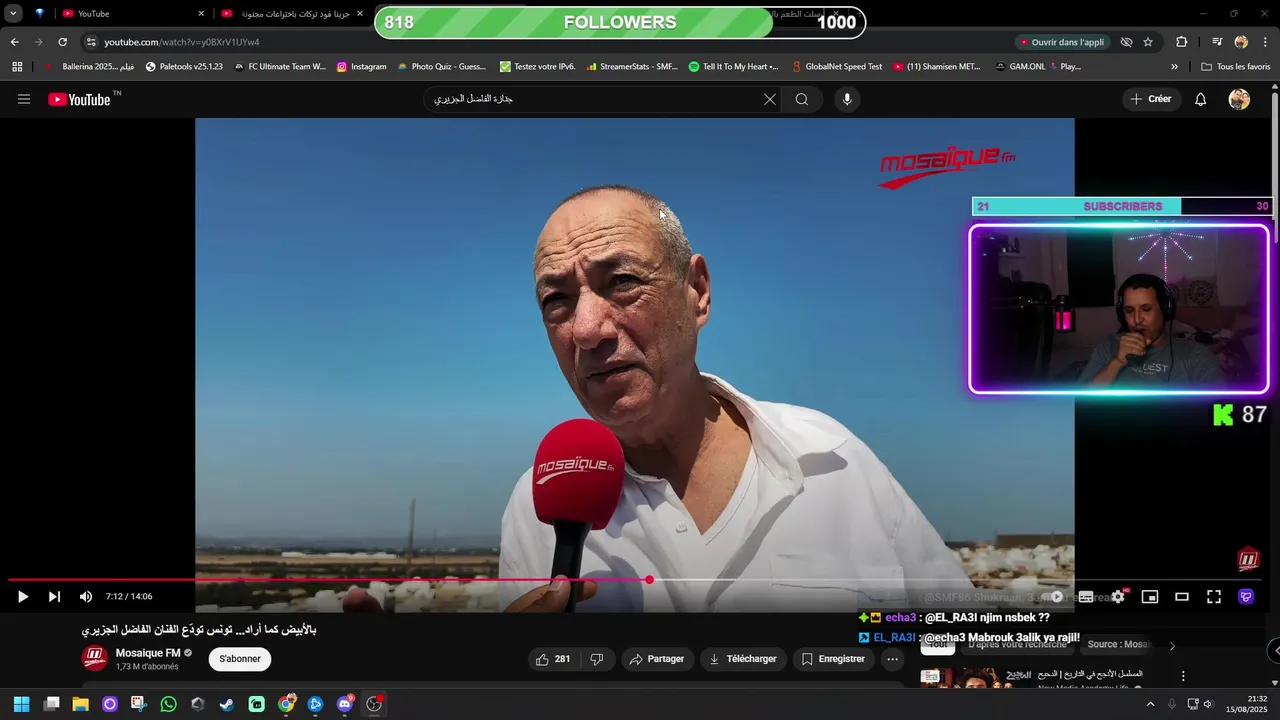The image size is (1280, 720).
Task: Skip to the next video
Action: coord(54,597)
